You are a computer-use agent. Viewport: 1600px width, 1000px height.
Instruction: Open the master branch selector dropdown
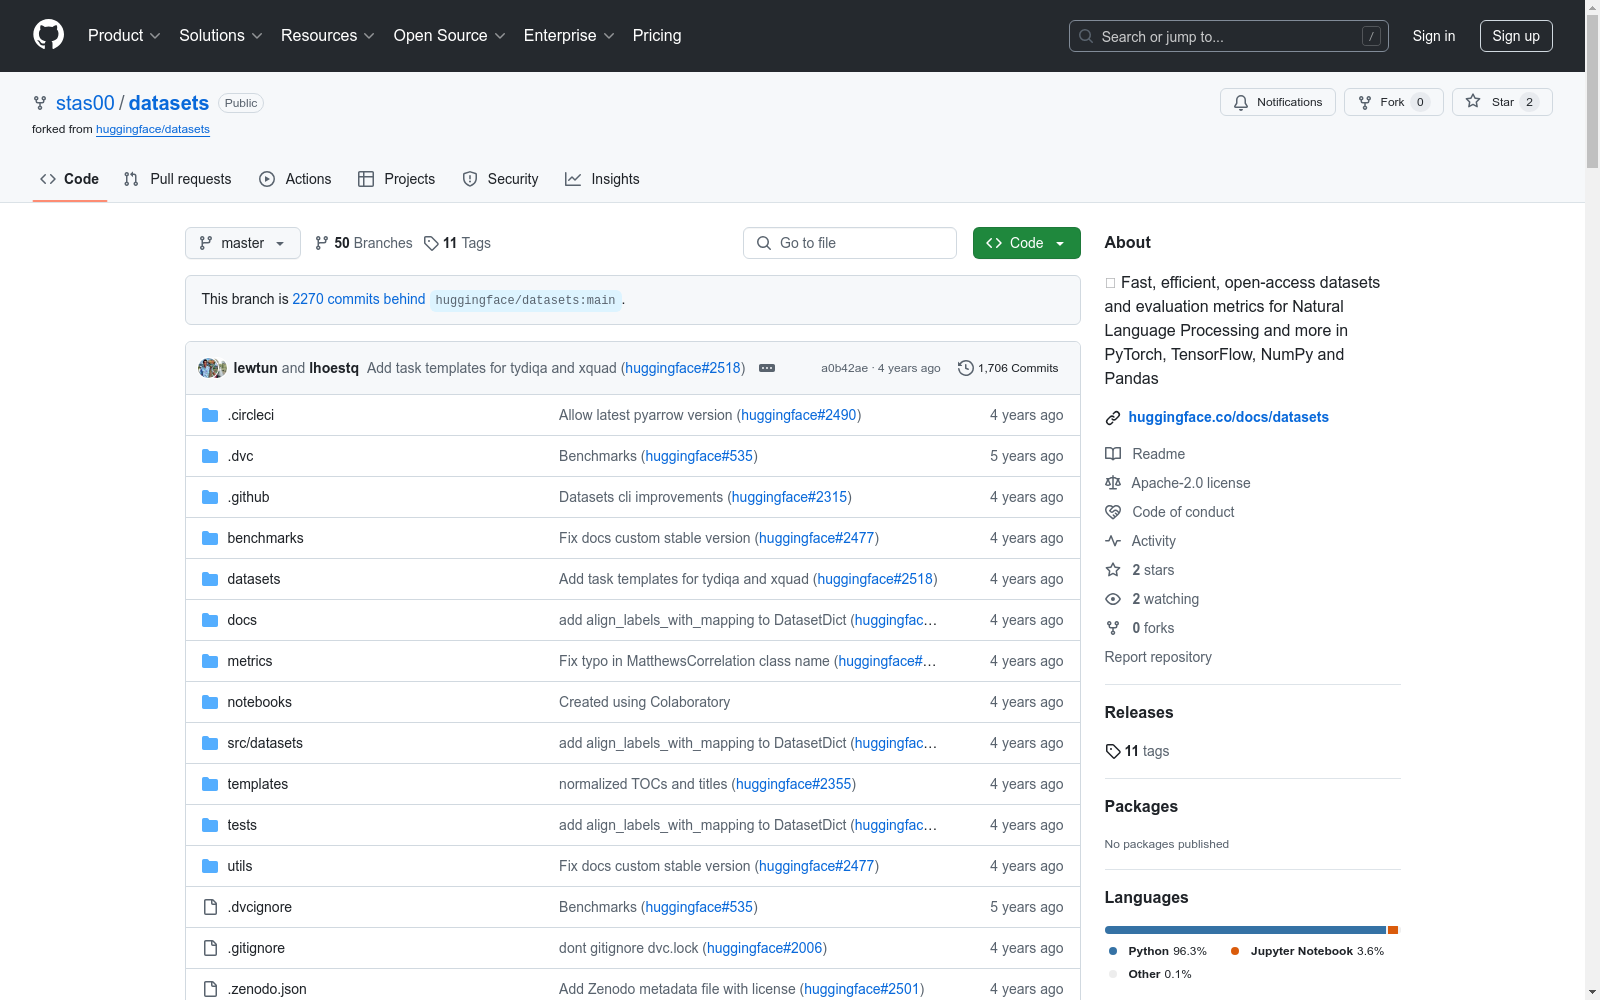point(243,243)
